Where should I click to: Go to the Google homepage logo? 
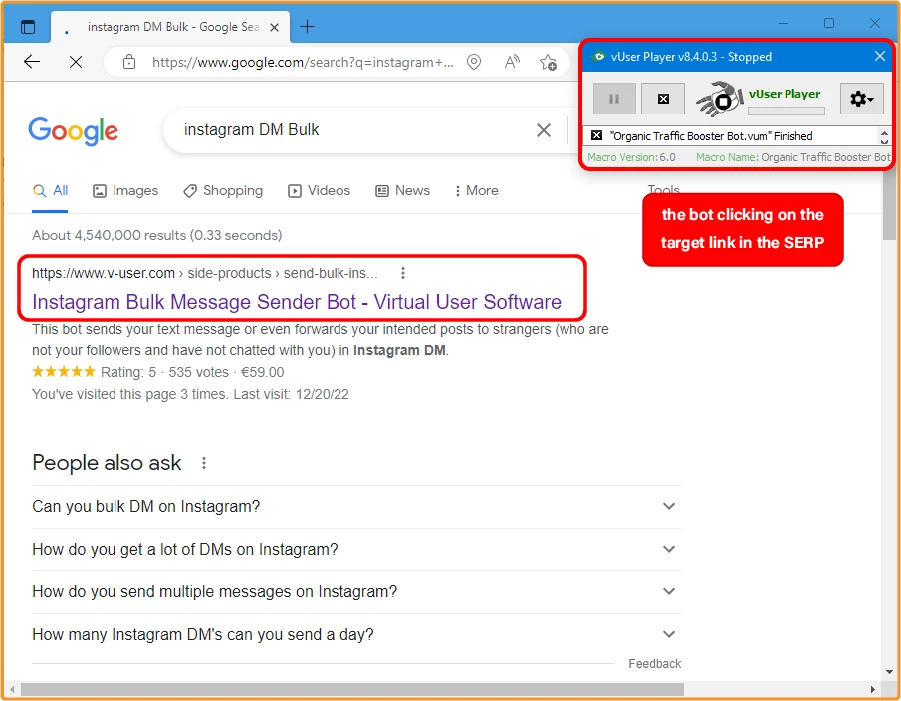pos(73,131)
